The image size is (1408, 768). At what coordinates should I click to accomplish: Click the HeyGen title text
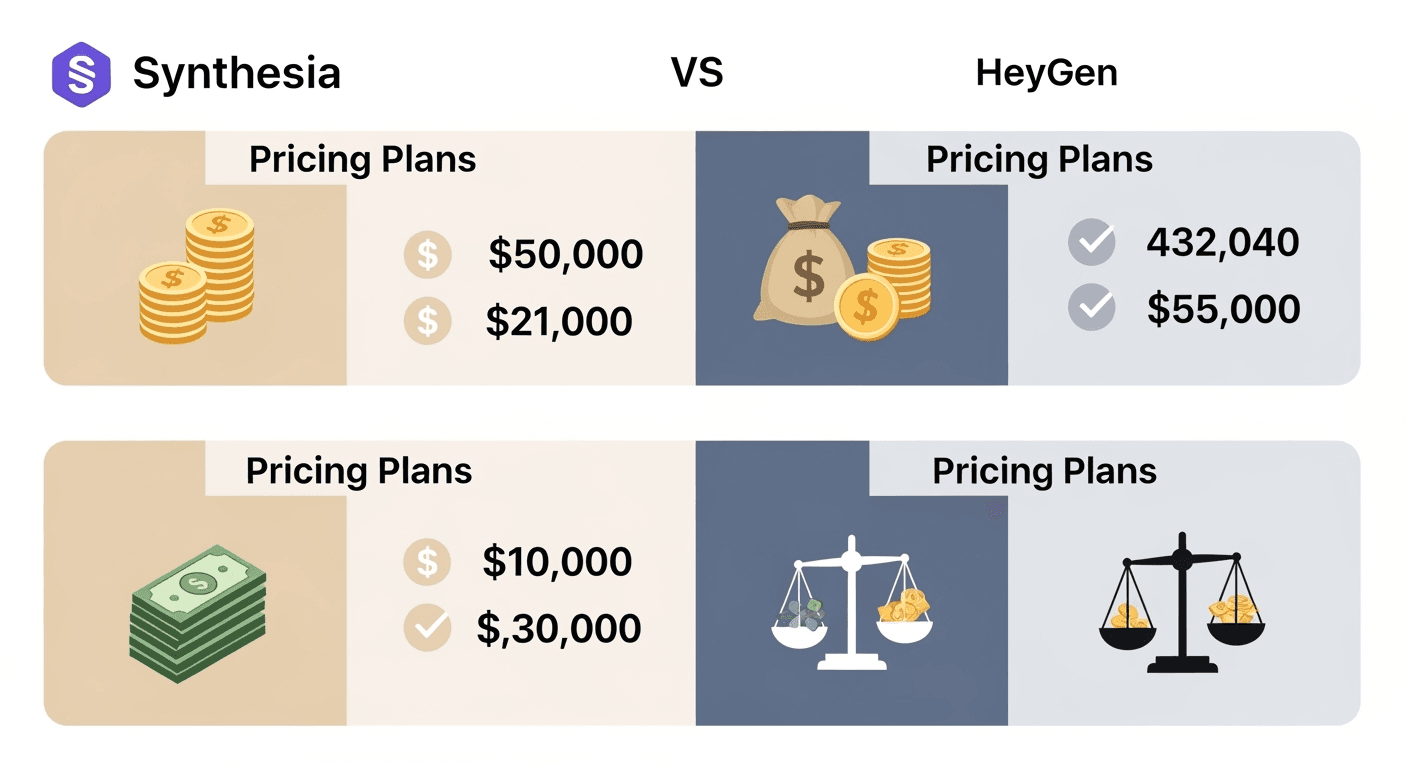click(x=1046, y=74)
